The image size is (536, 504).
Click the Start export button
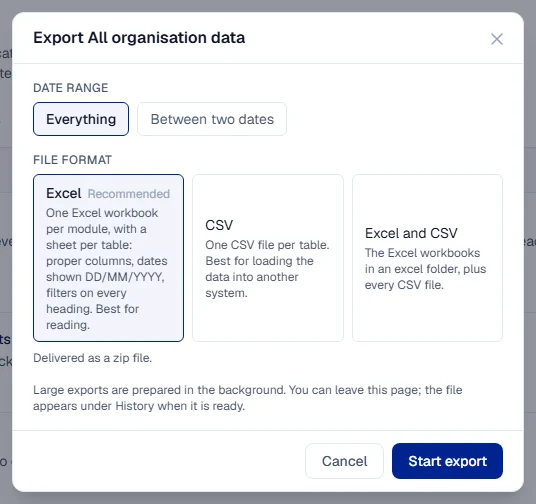(x=447, y=461)
